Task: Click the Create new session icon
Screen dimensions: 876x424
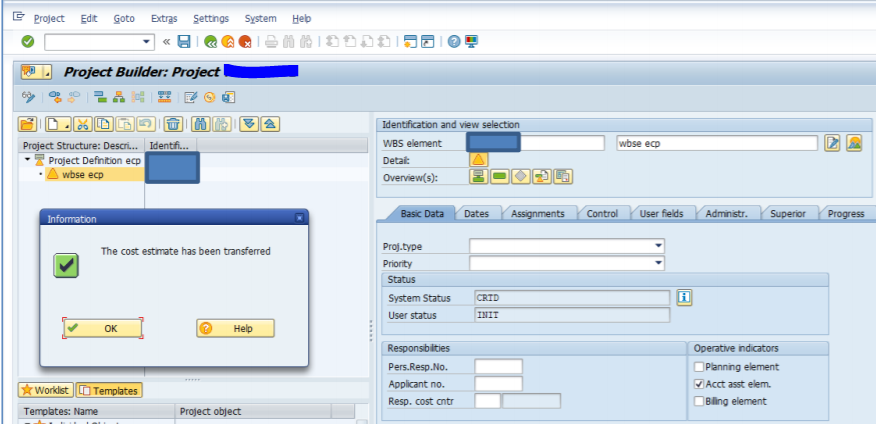Action: pos(411,42)
